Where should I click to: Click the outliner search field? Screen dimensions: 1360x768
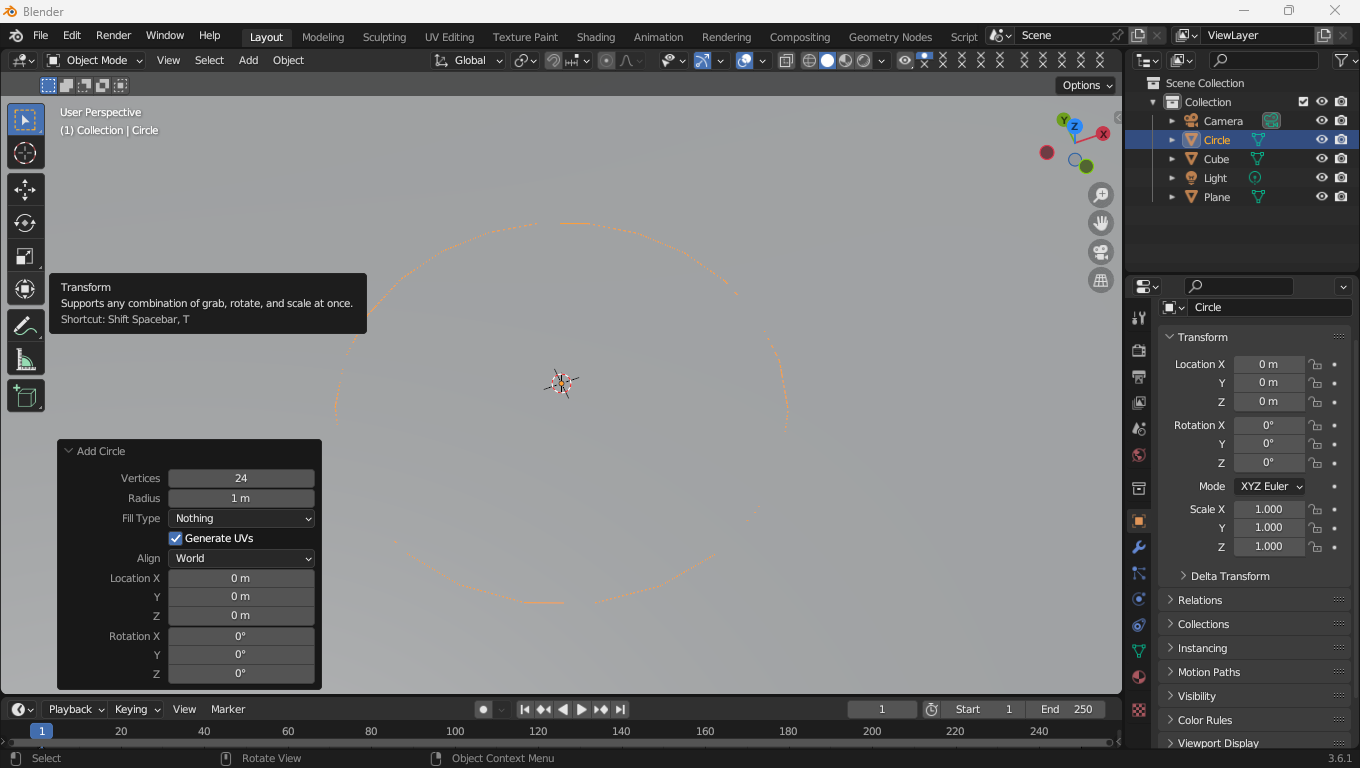coord(1263,61)
